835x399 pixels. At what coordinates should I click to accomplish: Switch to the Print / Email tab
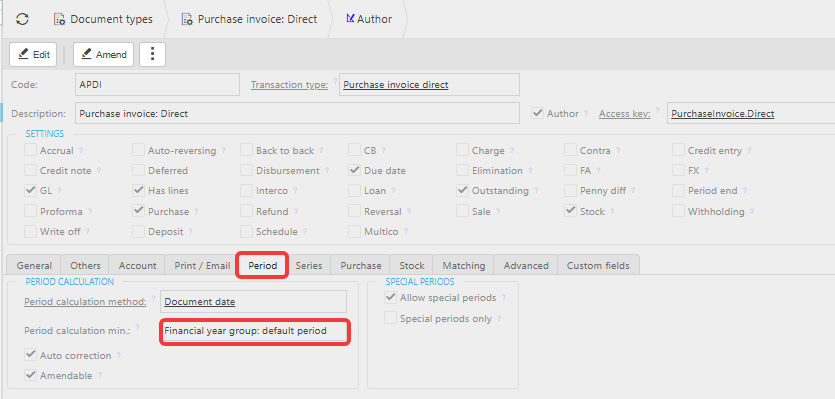(202, 265)
